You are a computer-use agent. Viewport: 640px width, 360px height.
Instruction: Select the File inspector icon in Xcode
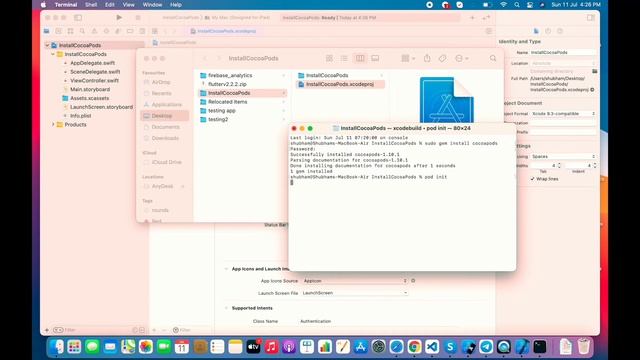pyautogui.click(x=536, y=31)
